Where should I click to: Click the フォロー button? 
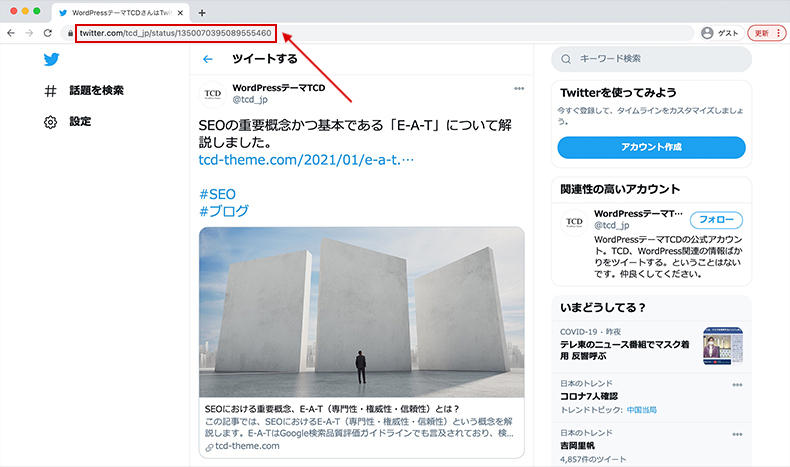716,220
